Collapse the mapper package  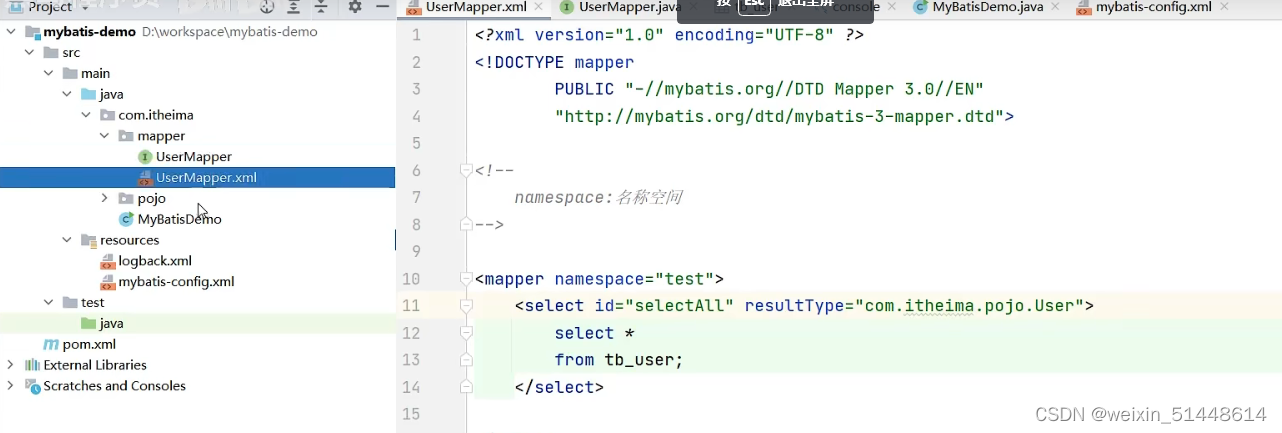(x=104, y=135)
